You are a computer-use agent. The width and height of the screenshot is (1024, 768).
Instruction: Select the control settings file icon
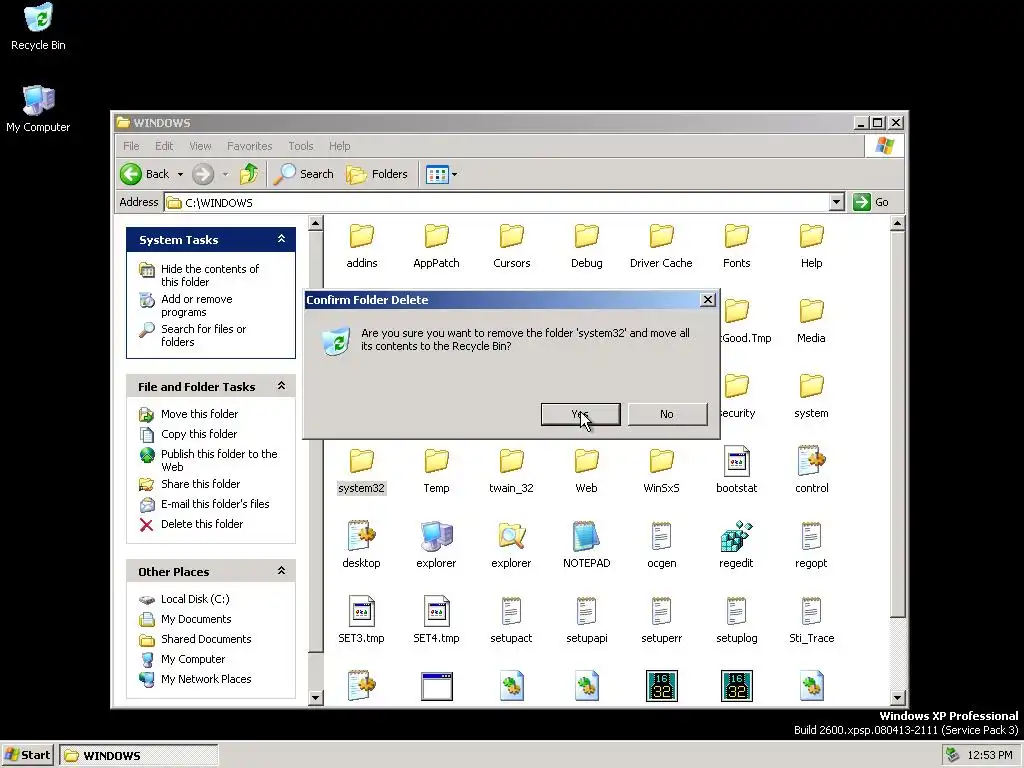811,461
